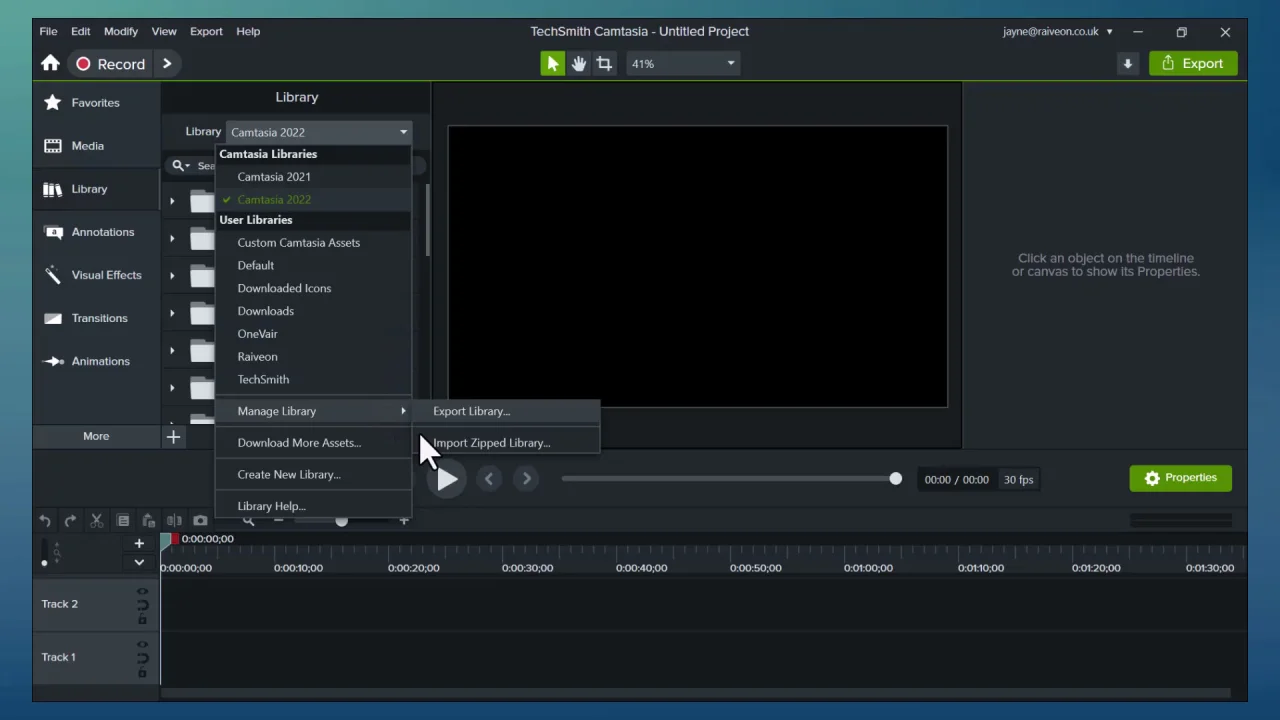Copy using the timeline toolbar icon
The height and width of the screenshot is (720, 1280).
point(122,520)
